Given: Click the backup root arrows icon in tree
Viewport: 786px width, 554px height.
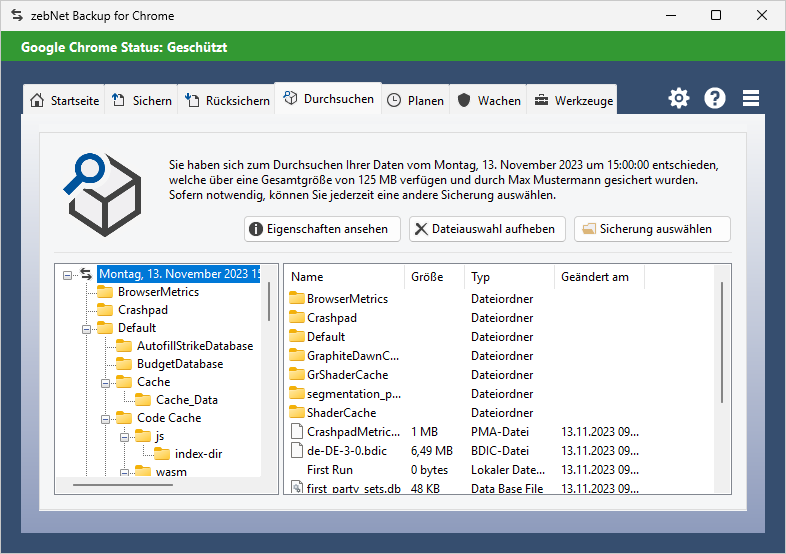Looking at the screenshot, I should [86, 274].
